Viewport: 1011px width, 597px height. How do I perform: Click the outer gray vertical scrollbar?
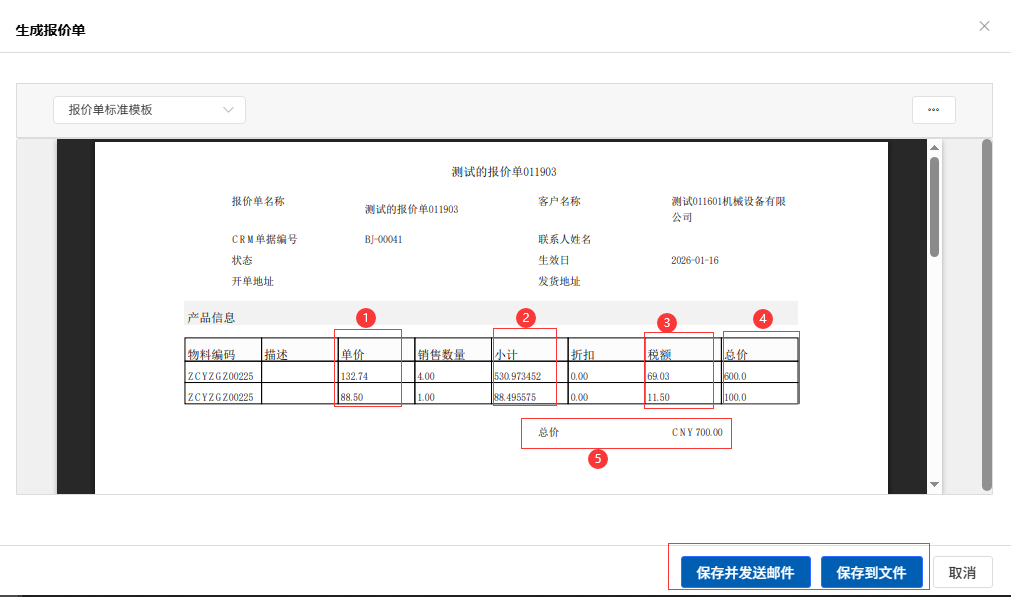click(x=986, y=315)
